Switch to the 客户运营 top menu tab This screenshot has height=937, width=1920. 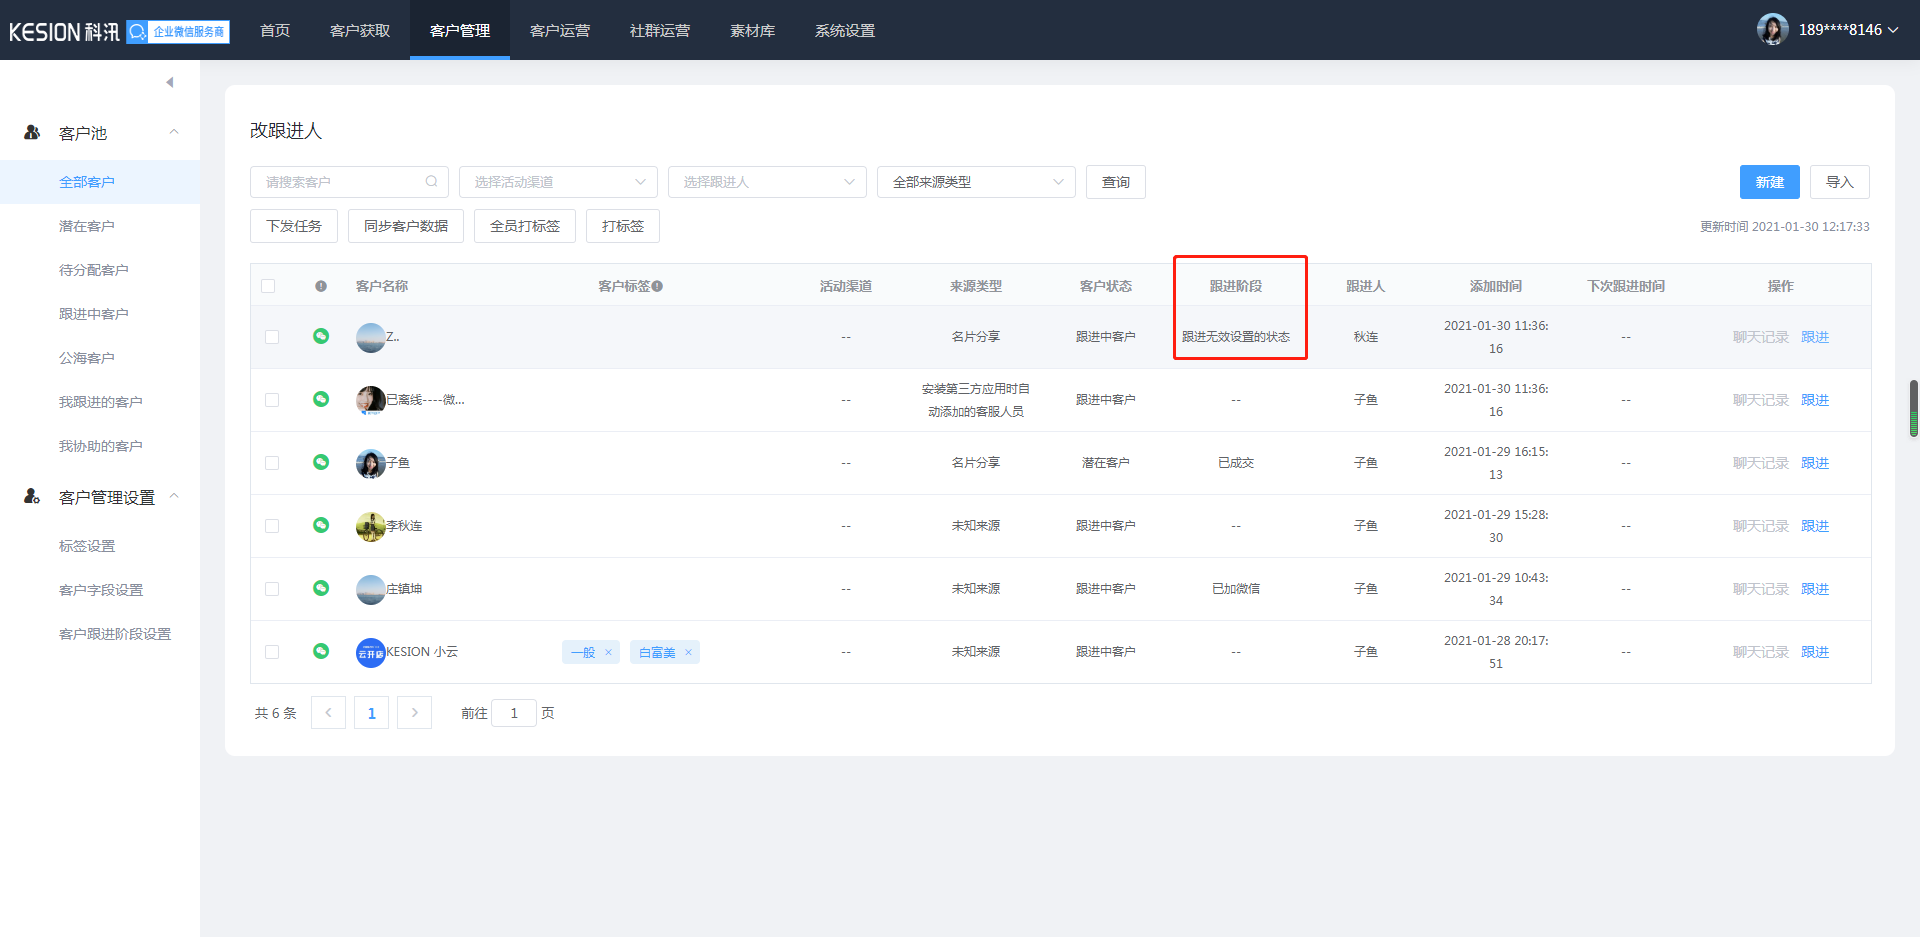pos(560,31)
